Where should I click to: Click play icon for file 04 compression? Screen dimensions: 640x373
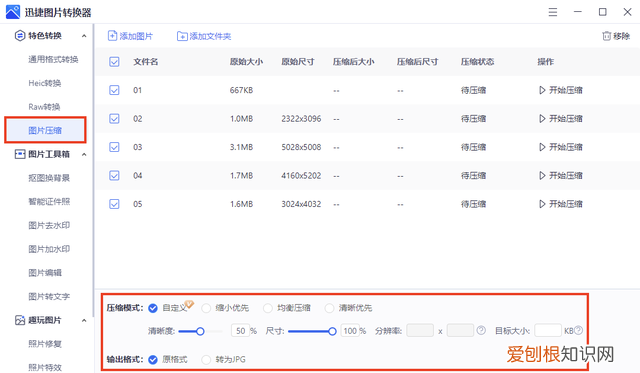[x=542, y=175]
